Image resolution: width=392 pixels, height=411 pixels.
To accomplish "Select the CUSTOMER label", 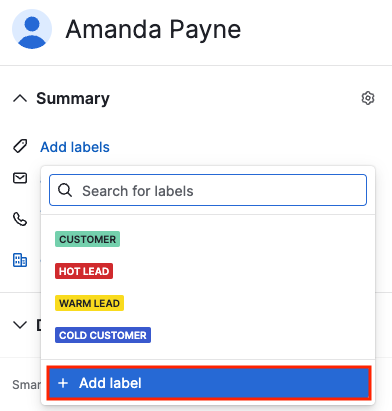I will click(x=87, y=239).
